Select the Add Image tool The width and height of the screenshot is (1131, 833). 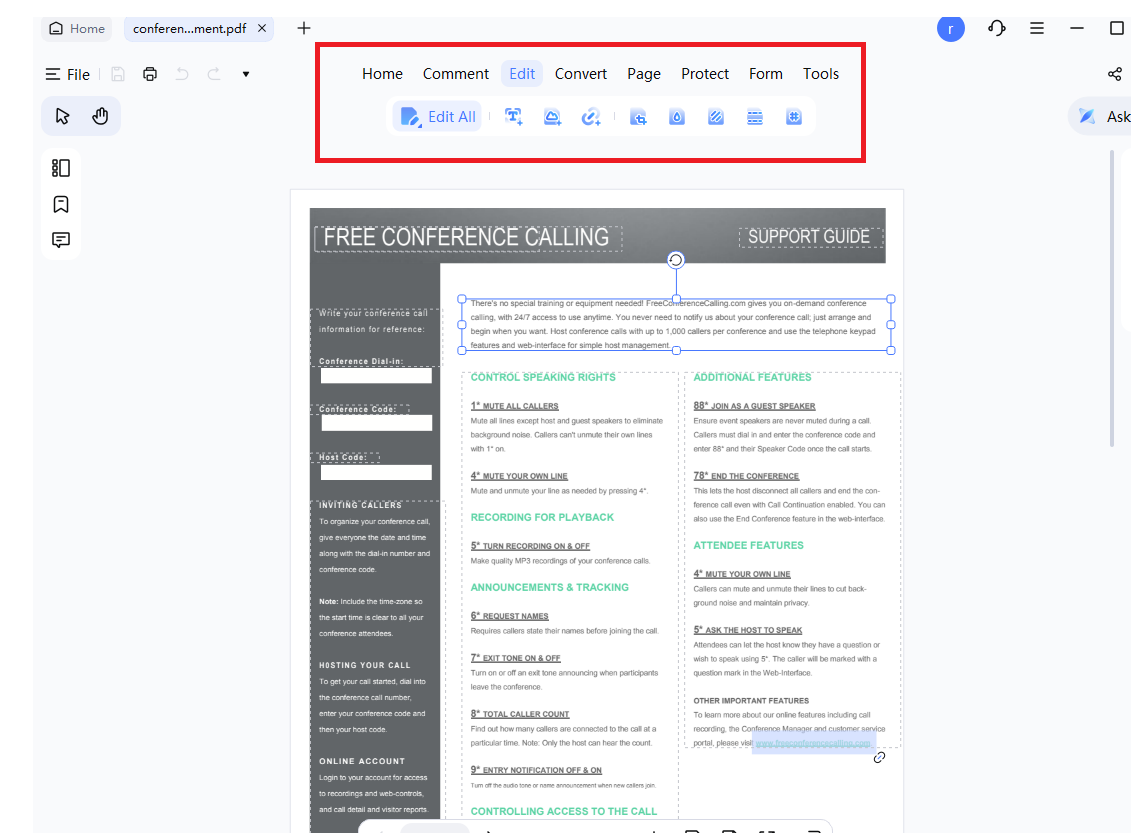pos(553,117)
